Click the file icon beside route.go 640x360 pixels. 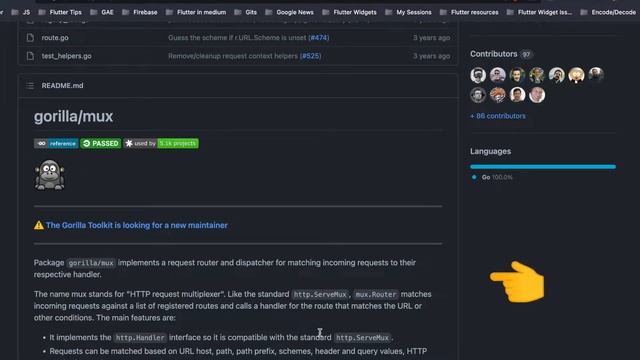click(x=30, y=38)
